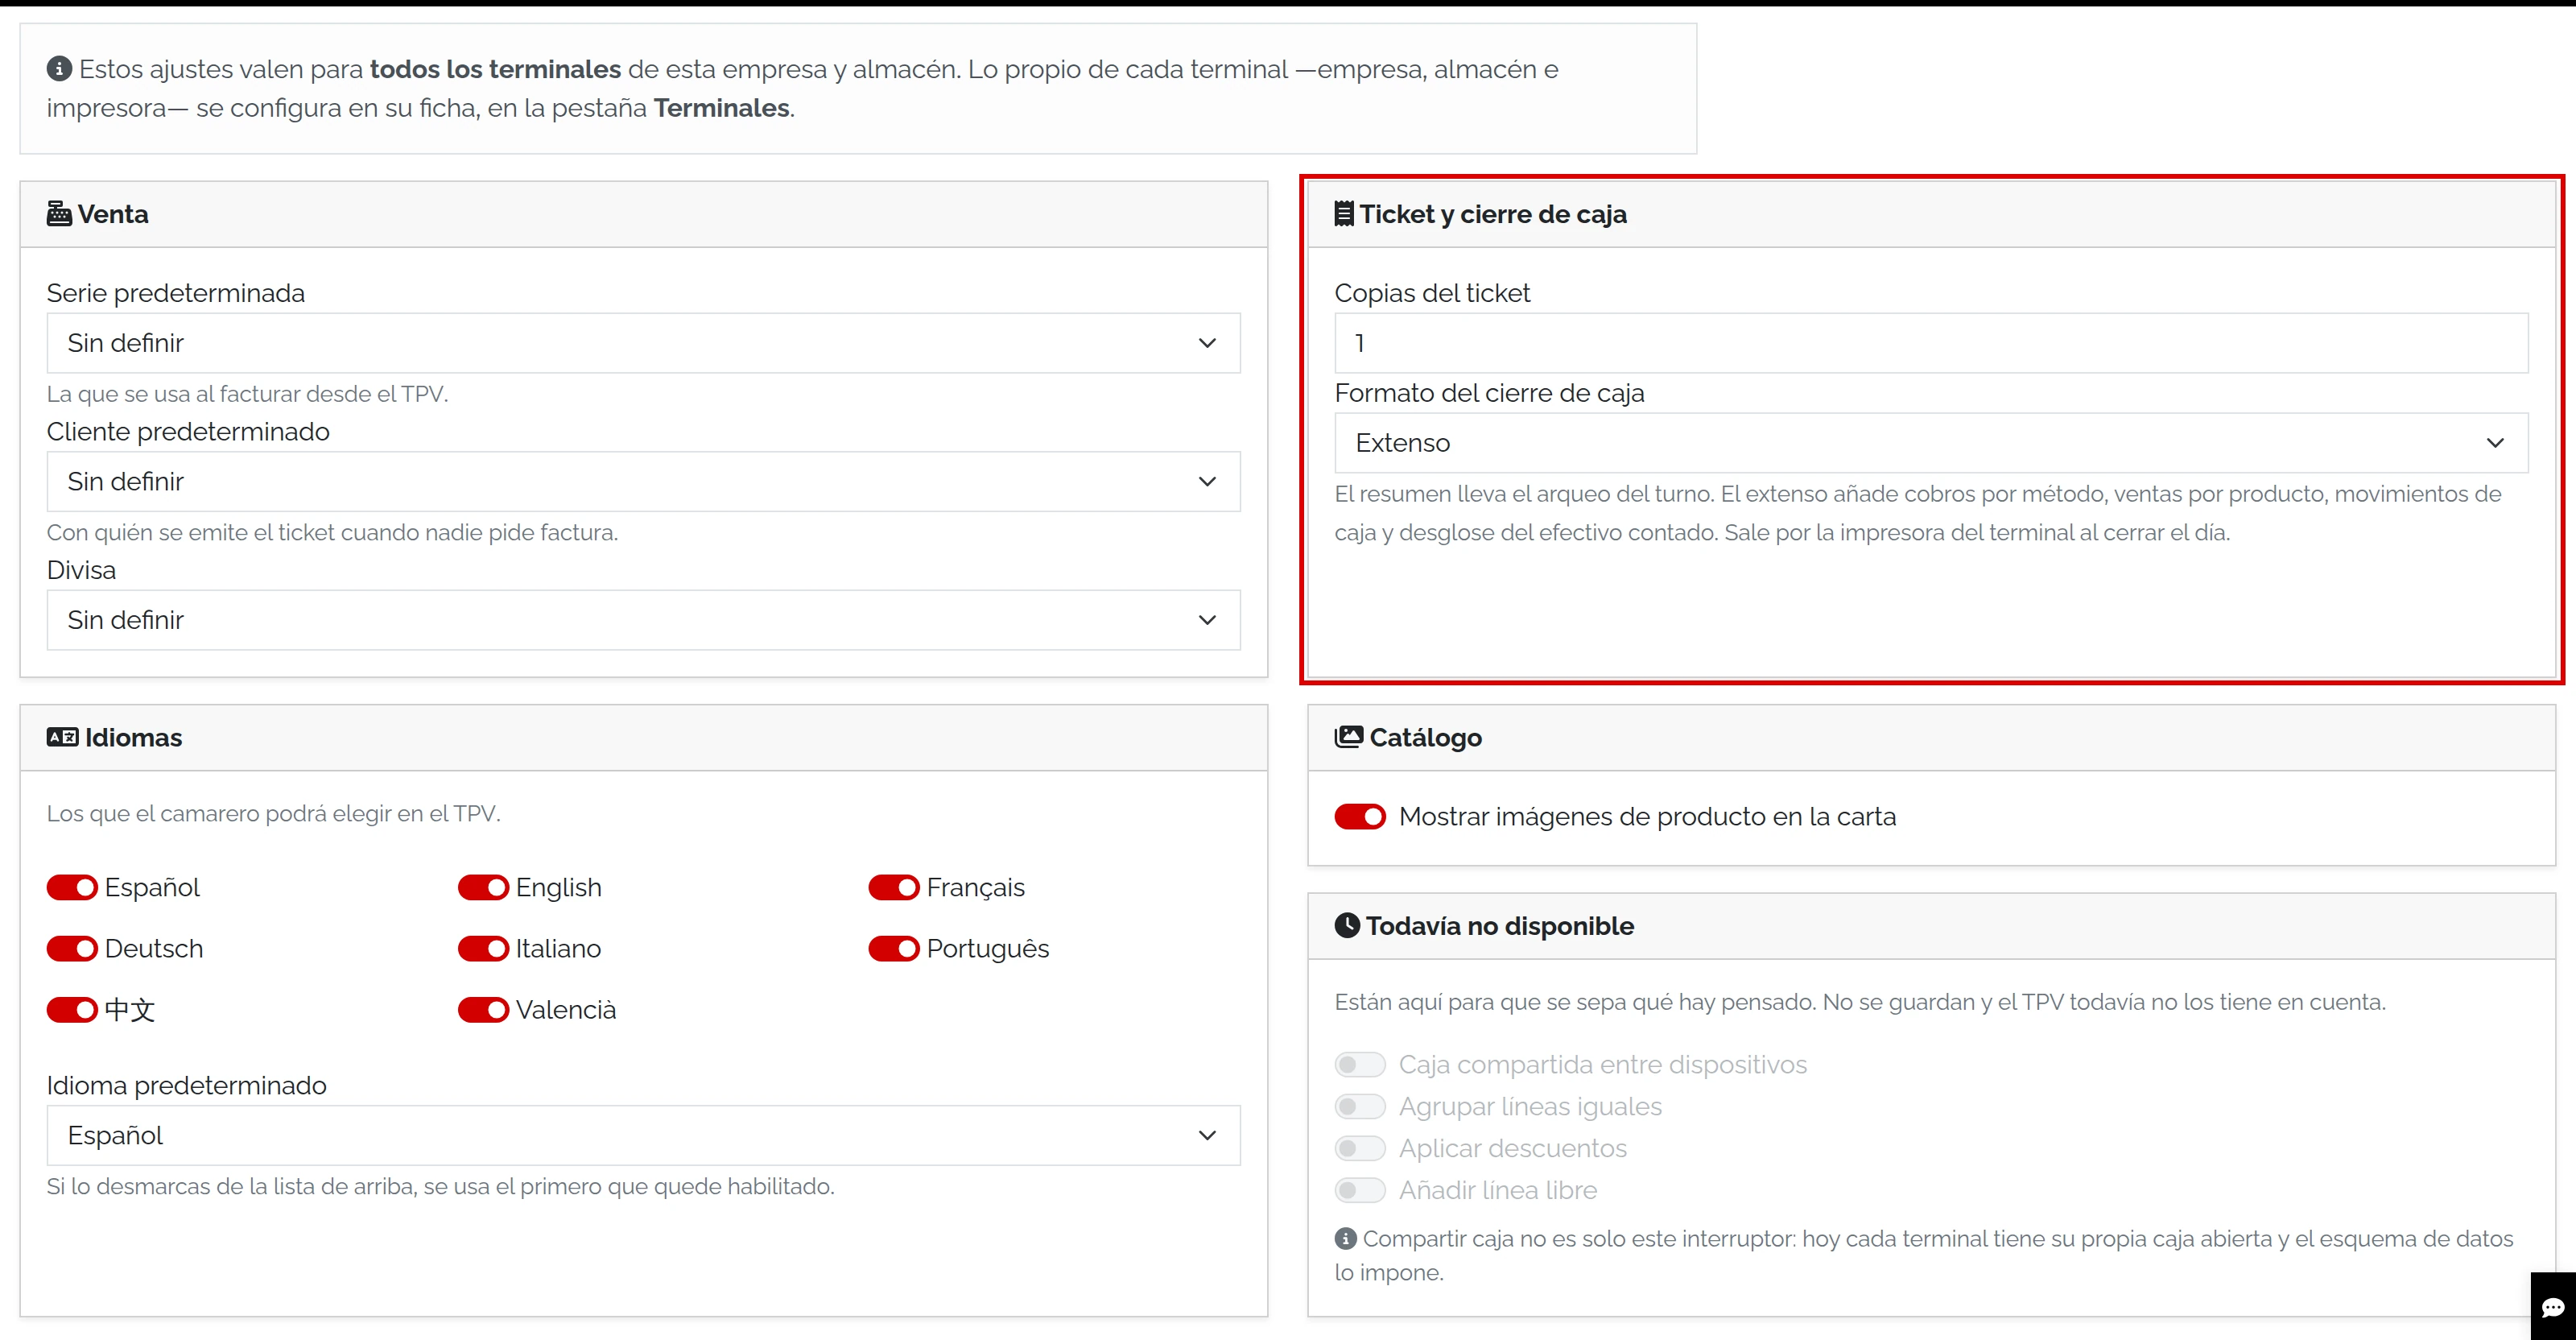Click the Idiomas section title

click(133, 737)
